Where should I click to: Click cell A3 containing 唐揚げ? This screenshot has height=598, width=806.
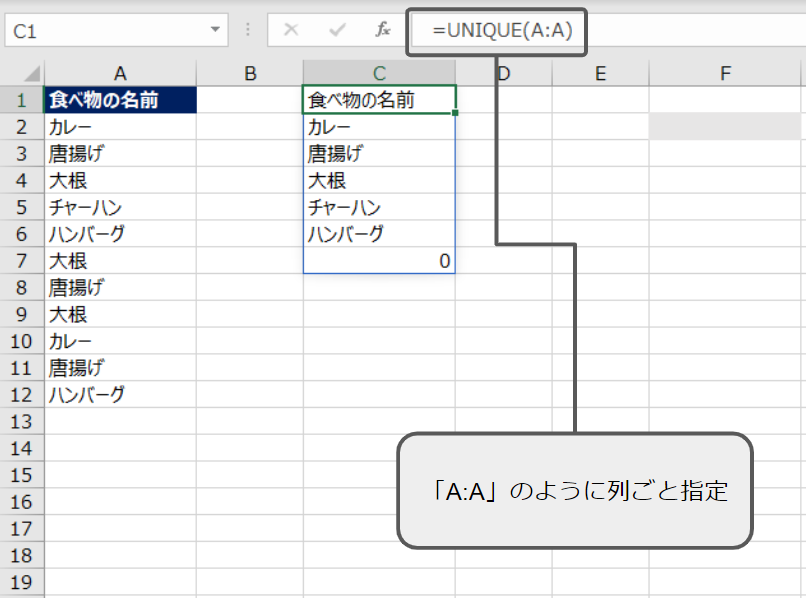coord(120,153)
